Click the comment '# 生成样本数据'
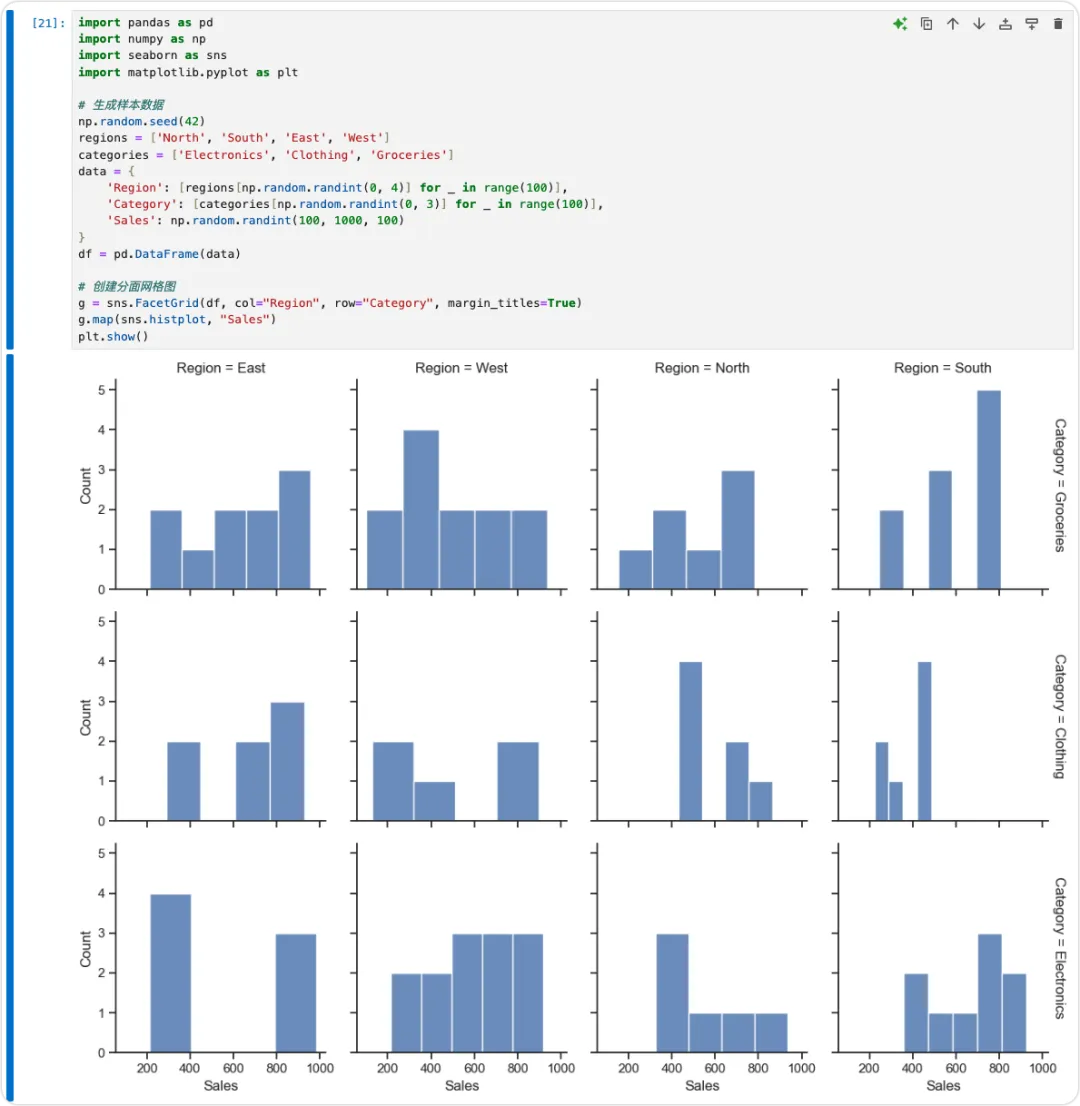1080x1106 pixels. click(121, 104)
